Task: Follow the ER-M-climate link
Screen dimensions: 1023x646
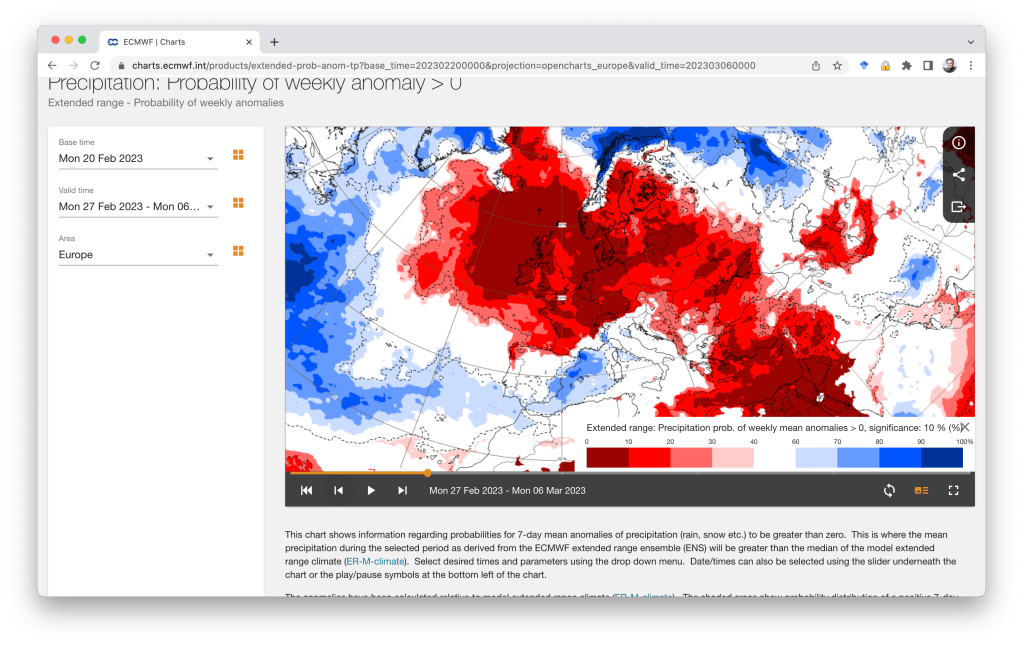Action: (x=375, y=562)
